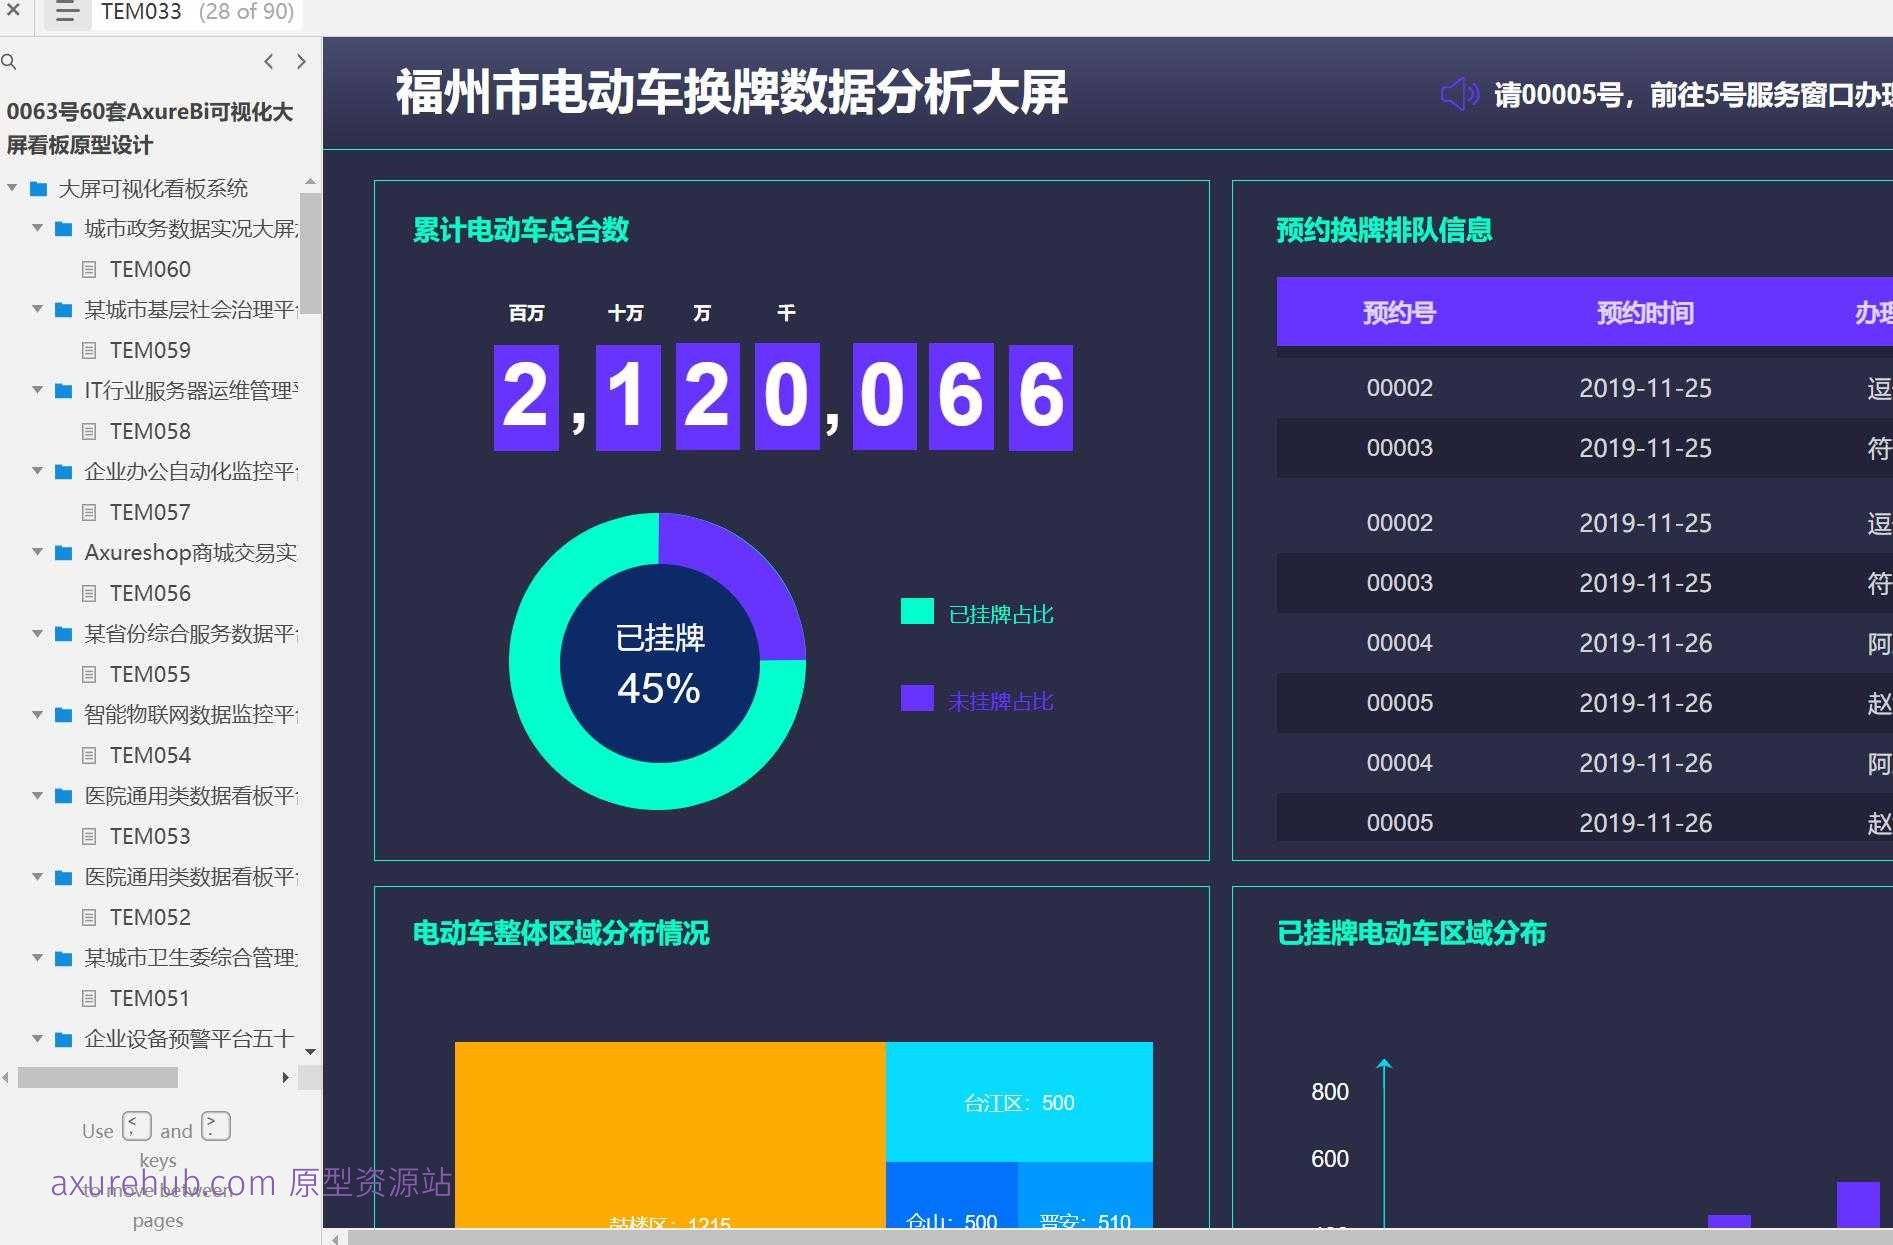Viewport: 1893px width, 1245px height.
Task: Click the 已挂牌占比 teal legend swatch
Action: pyautogui.click(x=917, y=611)
